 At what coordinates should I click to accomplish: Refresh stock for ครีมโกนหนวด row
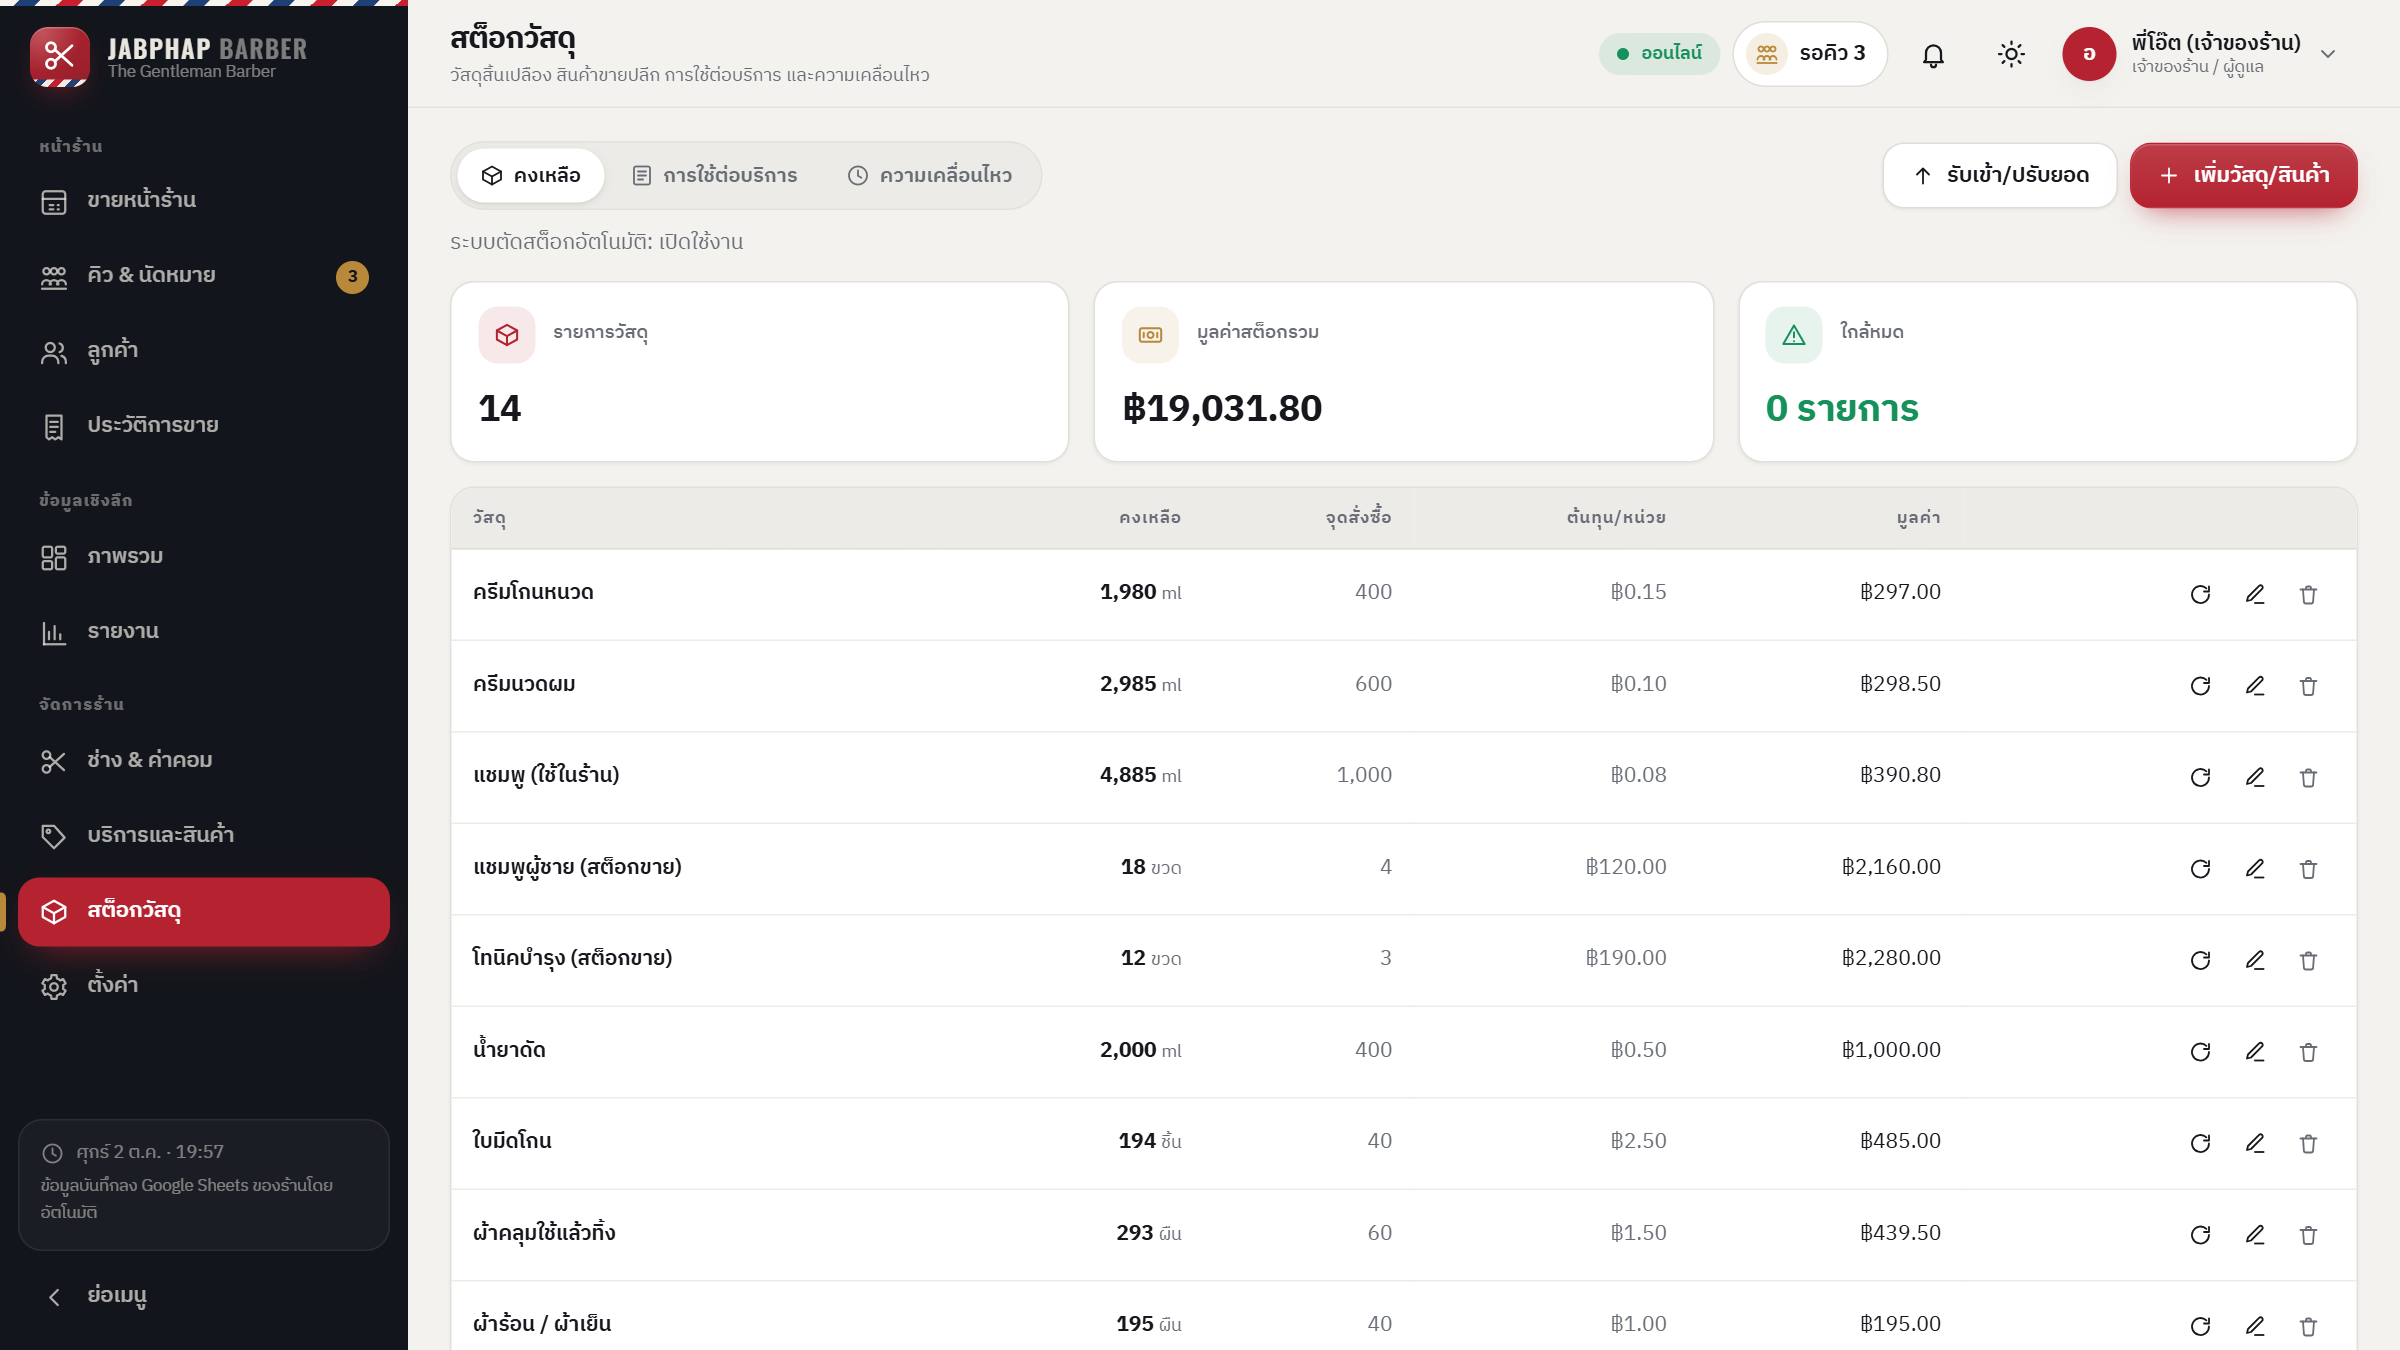tap(2200, 595)
